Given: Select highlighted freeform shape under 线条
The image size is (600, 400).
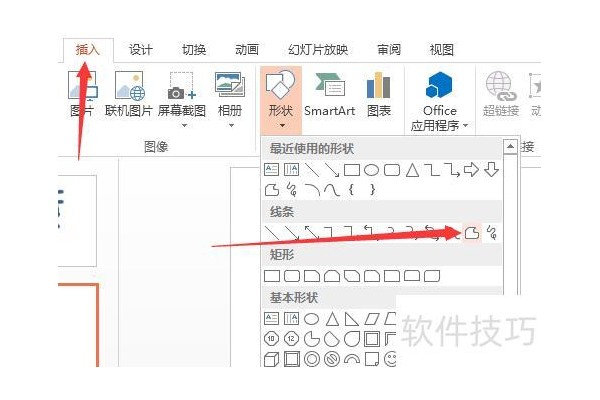Looking at the screenshot, I should pos(472,232).
